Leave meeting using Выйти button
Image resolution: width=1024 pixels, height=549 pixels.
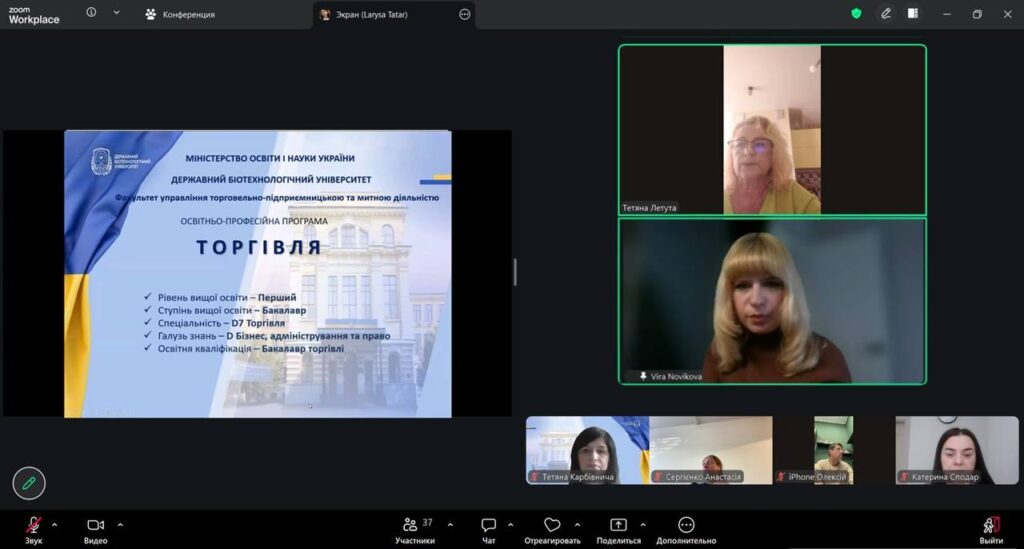(x=991, y=527)
